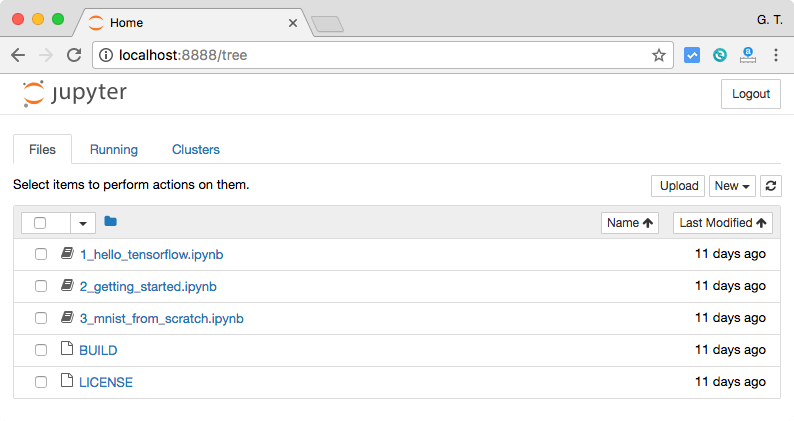Click the Jupyter logo
This screenshot has width=794, height=421.
tap(74, 93)
